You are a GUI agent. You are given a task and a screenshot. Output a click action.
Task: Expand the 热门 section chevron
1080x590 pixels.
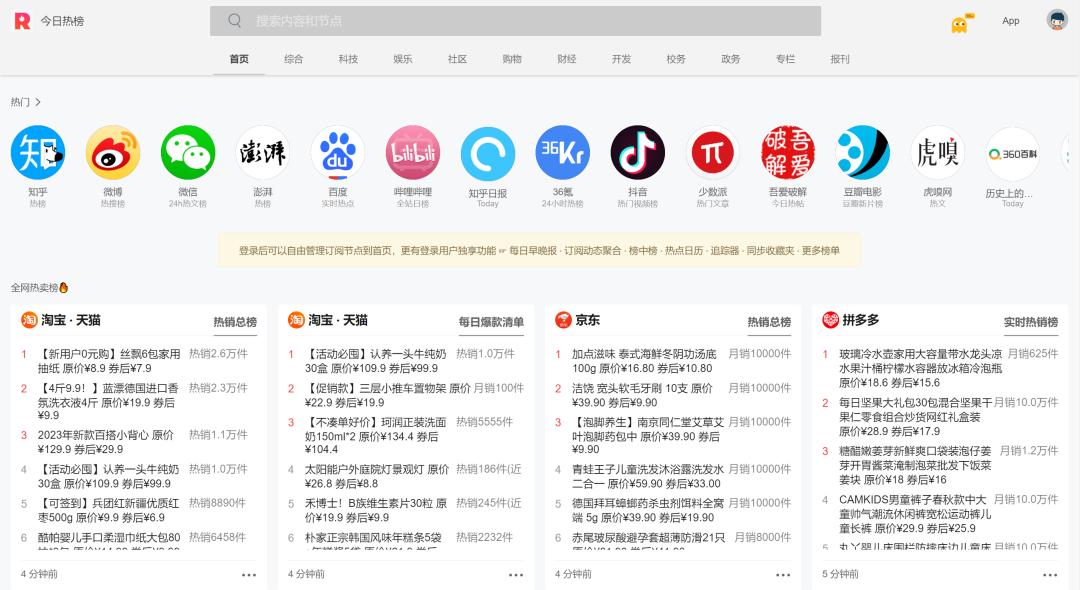38,102
